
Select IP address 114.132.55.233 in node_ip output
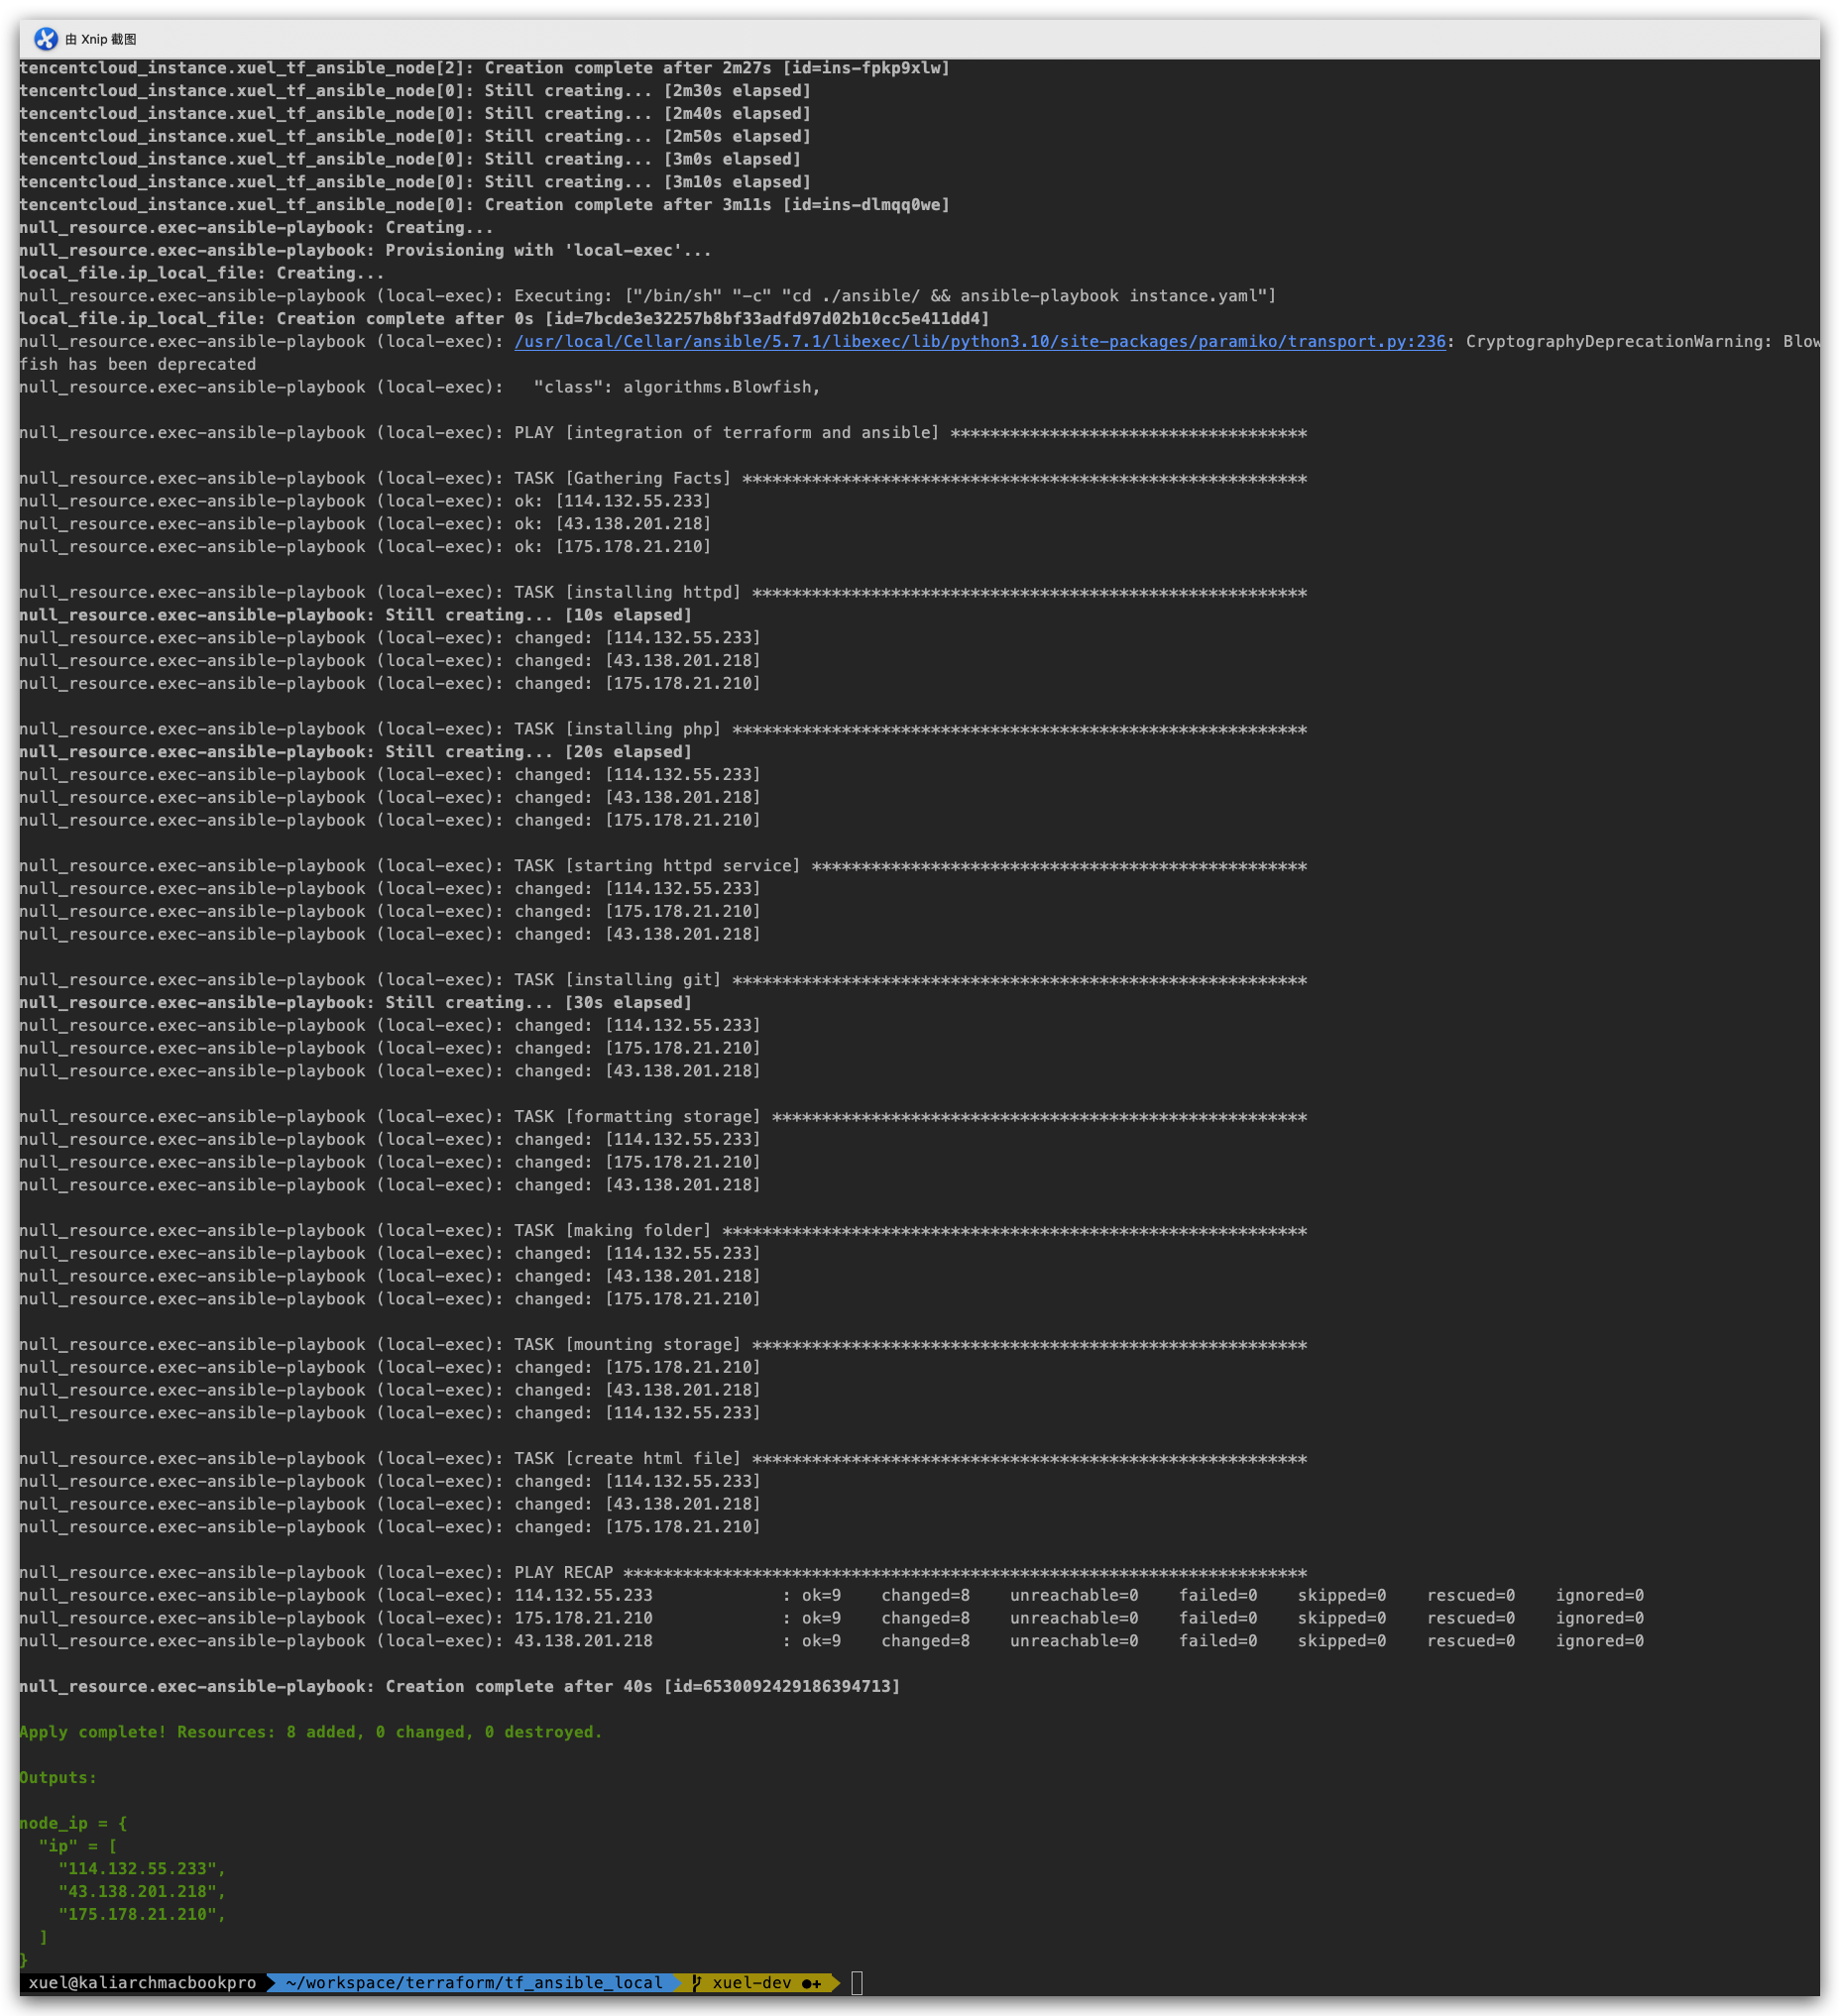(x=141, y=1868)
